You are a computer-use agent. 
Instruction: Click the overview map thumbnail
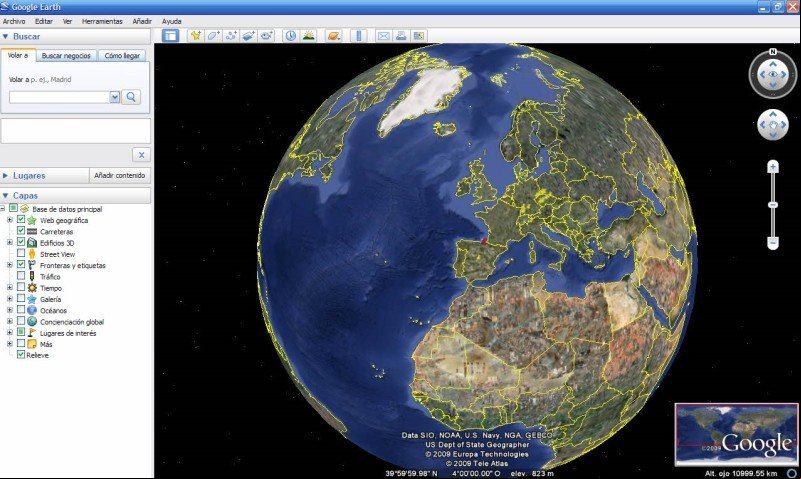pyautogui.click(x=736, y=435)
